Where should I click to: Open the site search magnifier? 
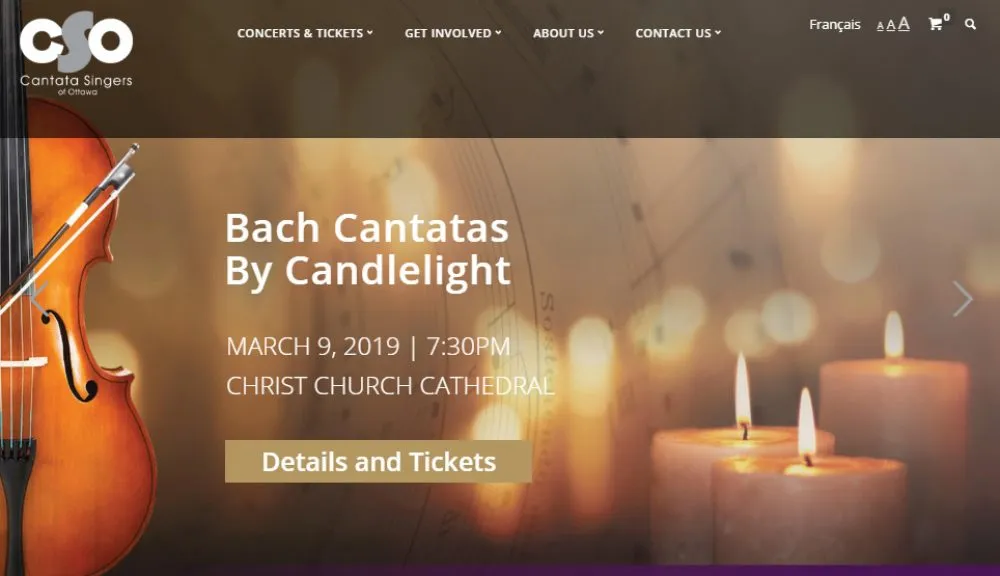pos(970,24)
